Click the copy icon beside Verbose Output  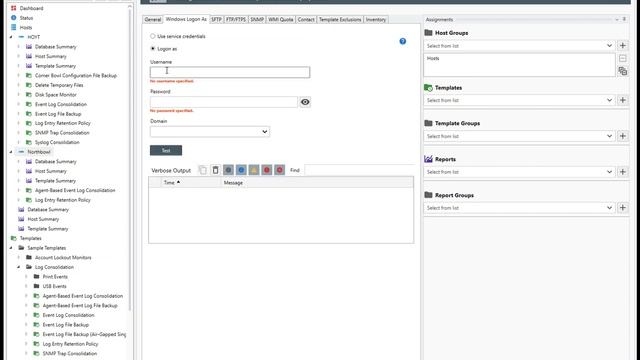pos(203,170)
